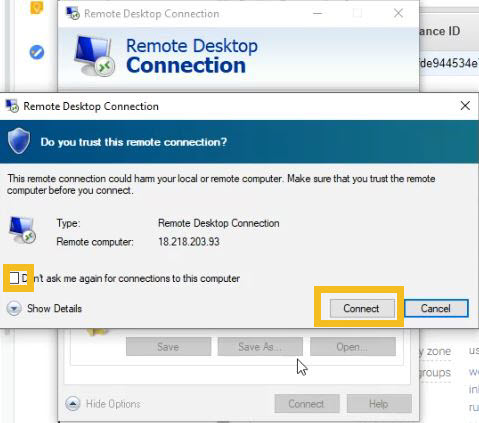Click "Remote Desktop Connection" type value
The height and width of the screenshot is (423, 479).
tap(219, 223)
